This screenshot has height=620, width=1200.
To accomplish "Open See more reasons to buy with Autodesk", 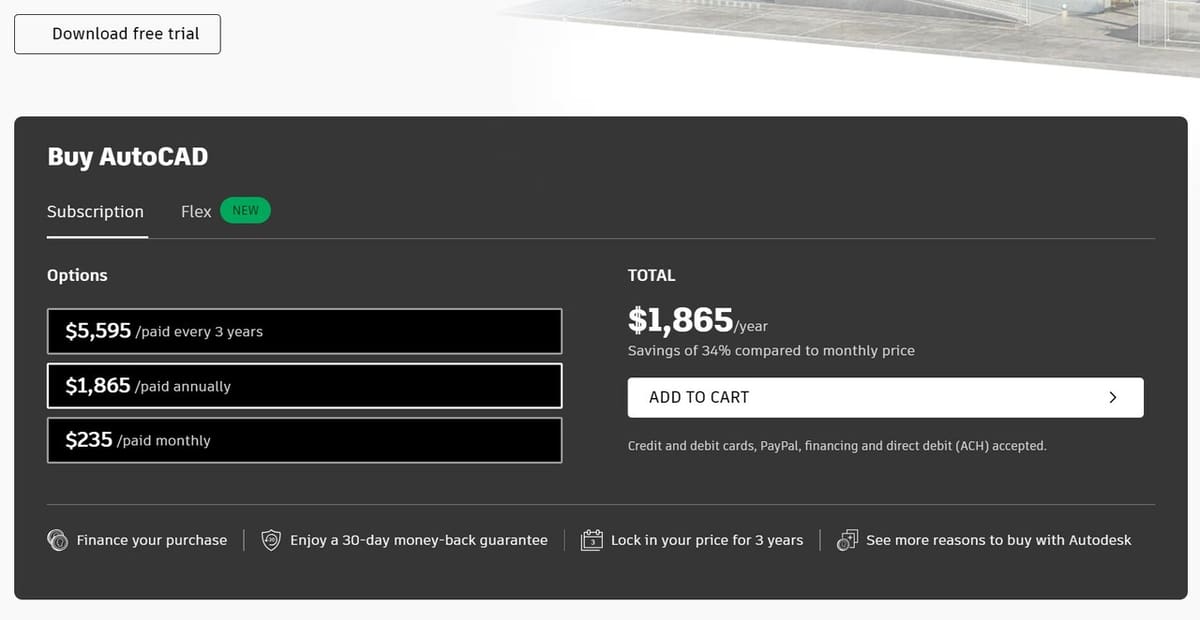I will (x=999, y=540).
